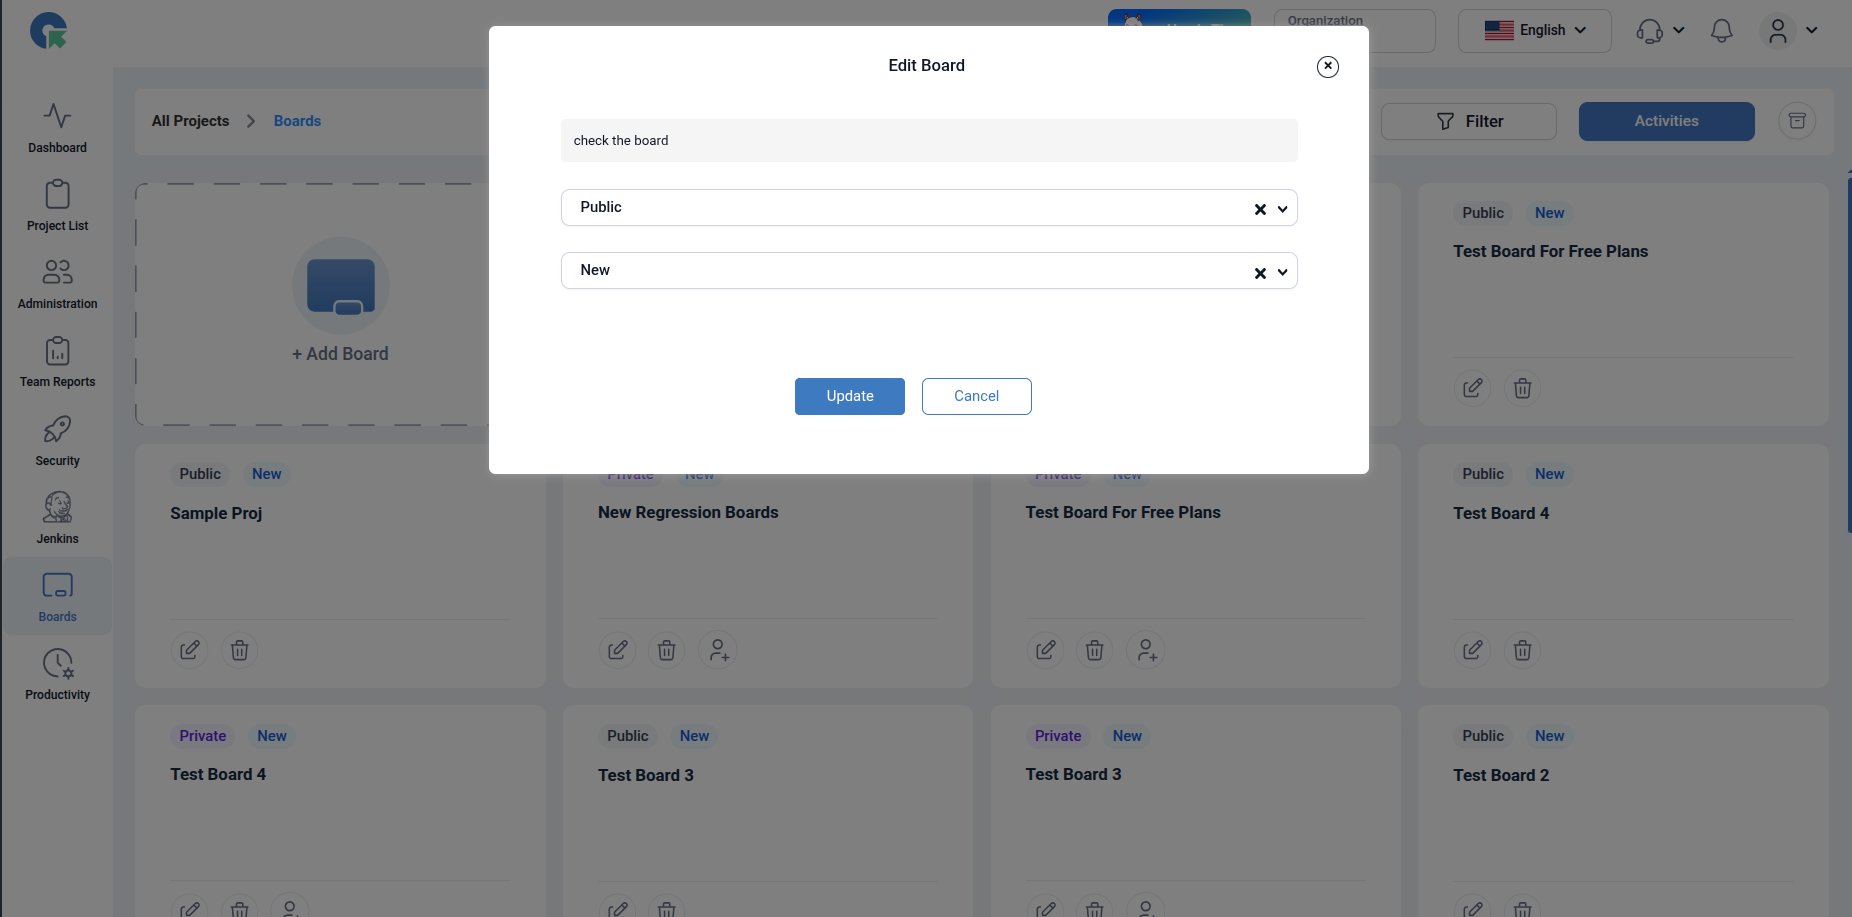Open the user profile menu
Viewport: 1852px width, 917px height.
pyautogui.click(x=1788, y=31)
